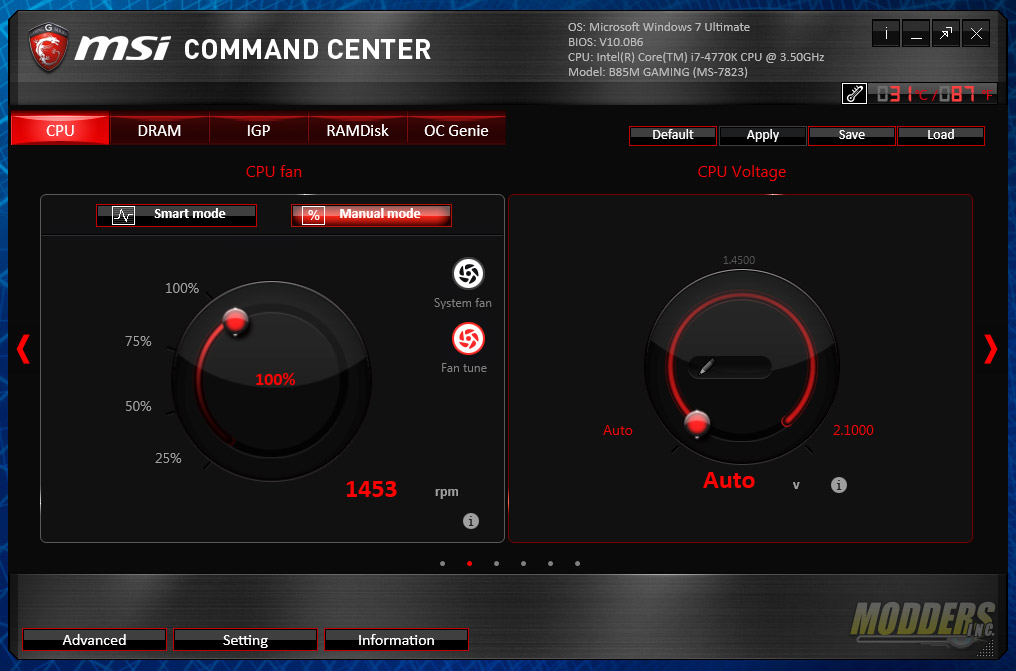Image resolution: width=1016 pixels, height=671 pixels.
Task: Open the CPU Voltage info icon
Action: click(838, 484)
